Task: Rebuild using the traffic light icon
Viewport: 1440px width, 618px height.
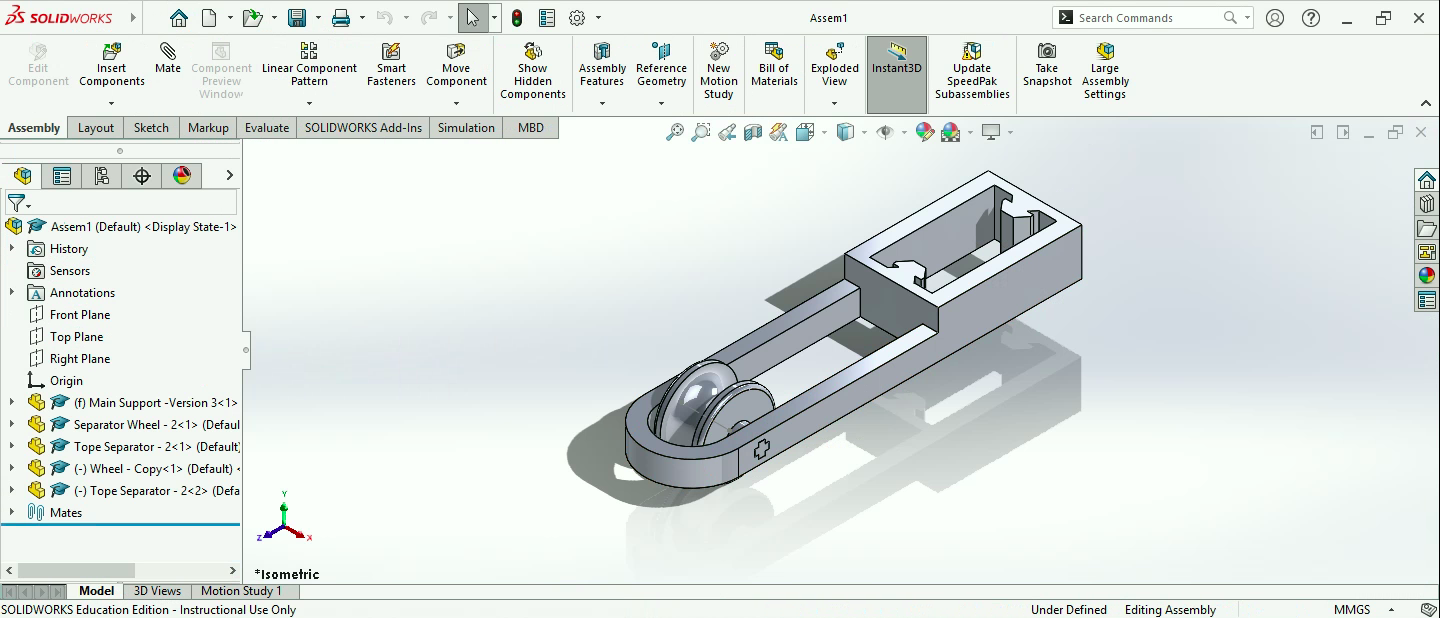Action: point(517,18)
